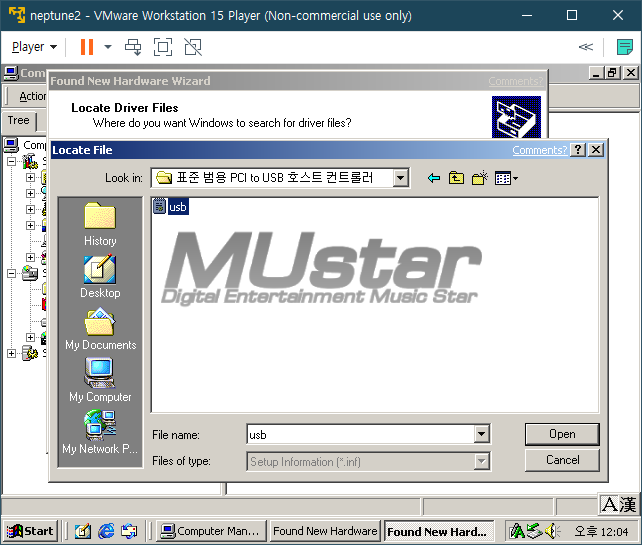Launch Internet Explorer from Quick Launch
This screenshot has width=642, height=545.
(106, 531)
